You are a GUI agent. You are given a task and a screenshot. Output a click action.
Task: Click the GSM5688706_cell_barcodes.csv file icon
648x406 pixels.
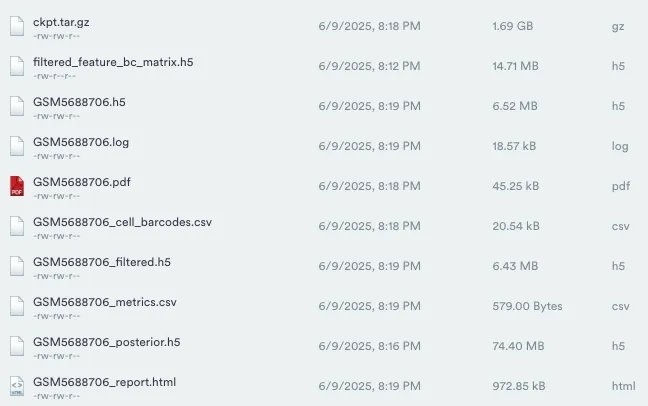(17, 226)
